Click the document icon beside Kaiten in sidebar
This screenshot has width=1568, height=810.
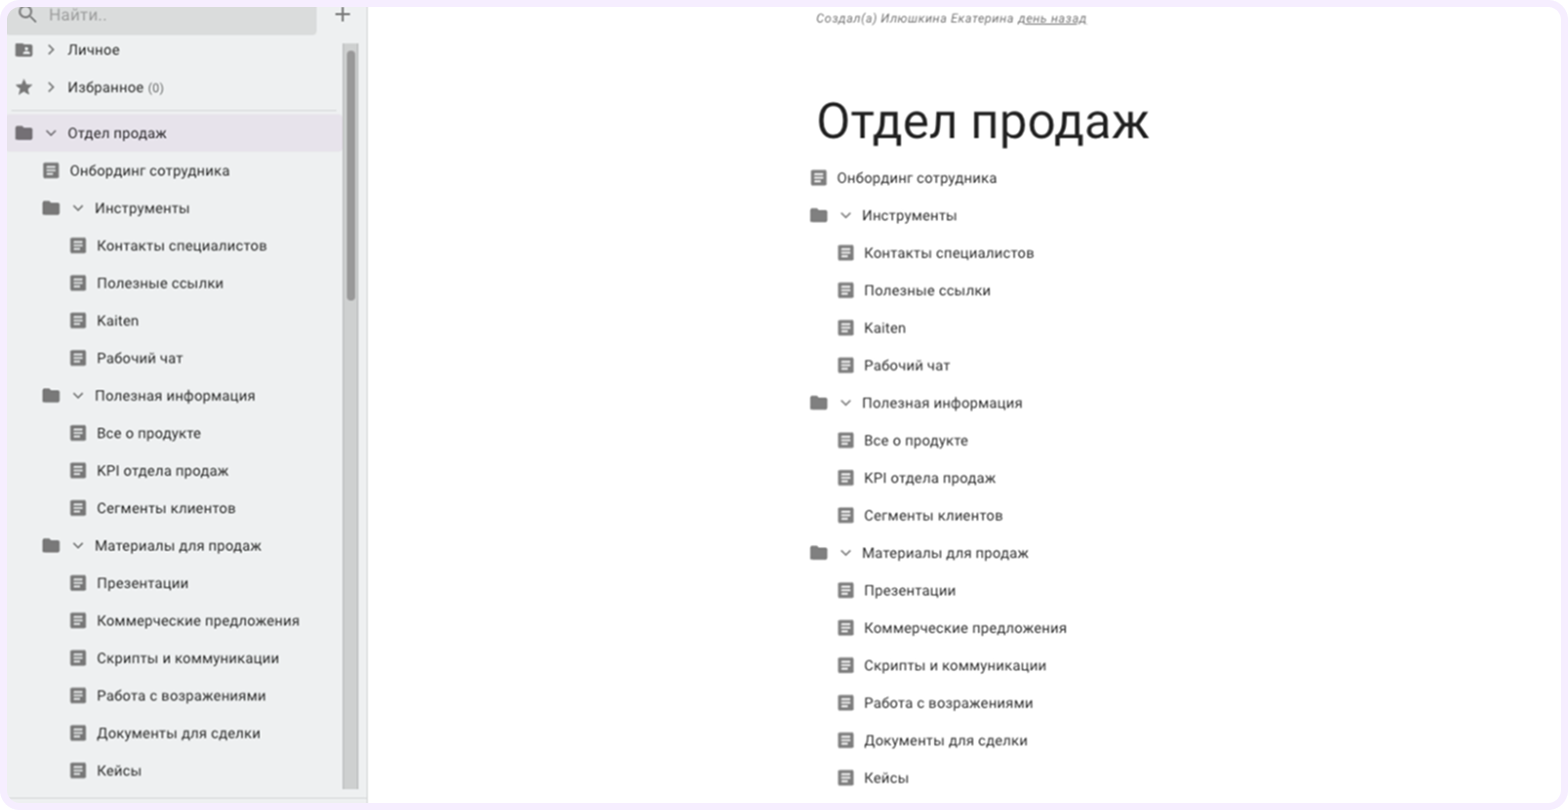coord(78,321)
